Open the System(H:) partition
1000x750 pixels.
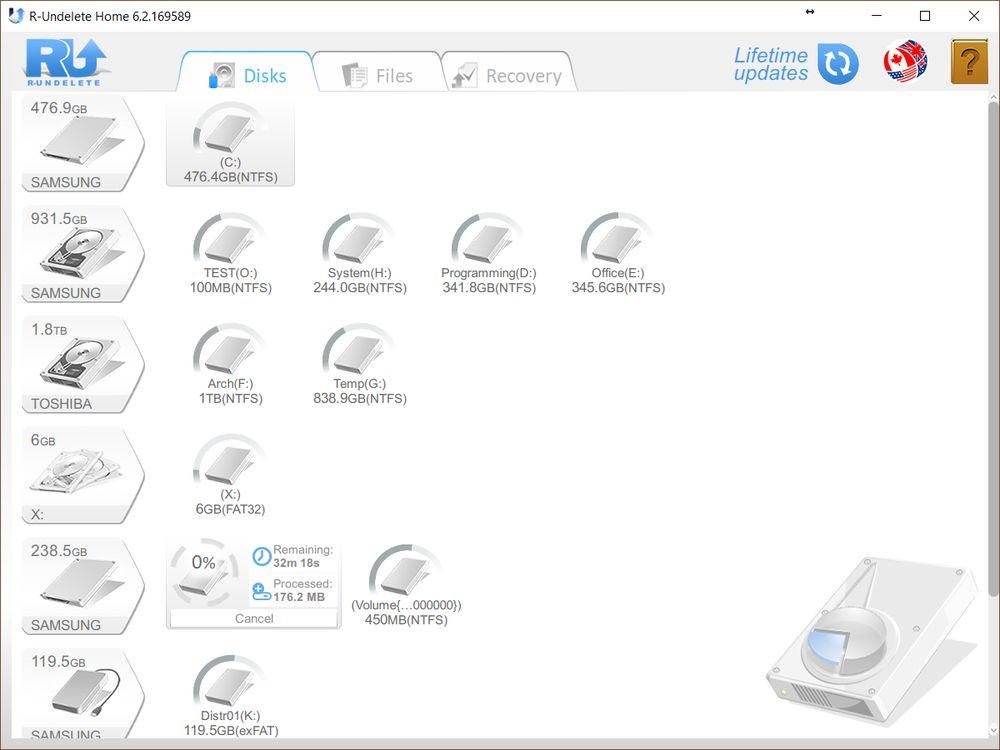360,254
